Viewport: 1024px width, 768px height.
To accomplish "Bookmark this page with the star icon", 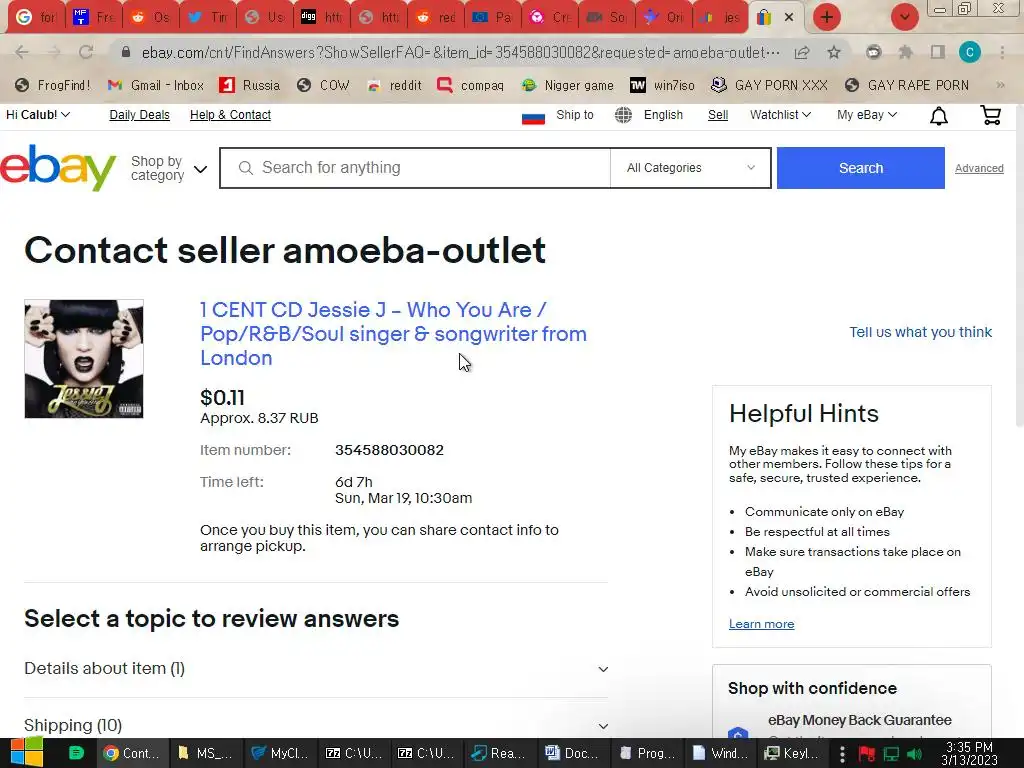I will (834, 52).
